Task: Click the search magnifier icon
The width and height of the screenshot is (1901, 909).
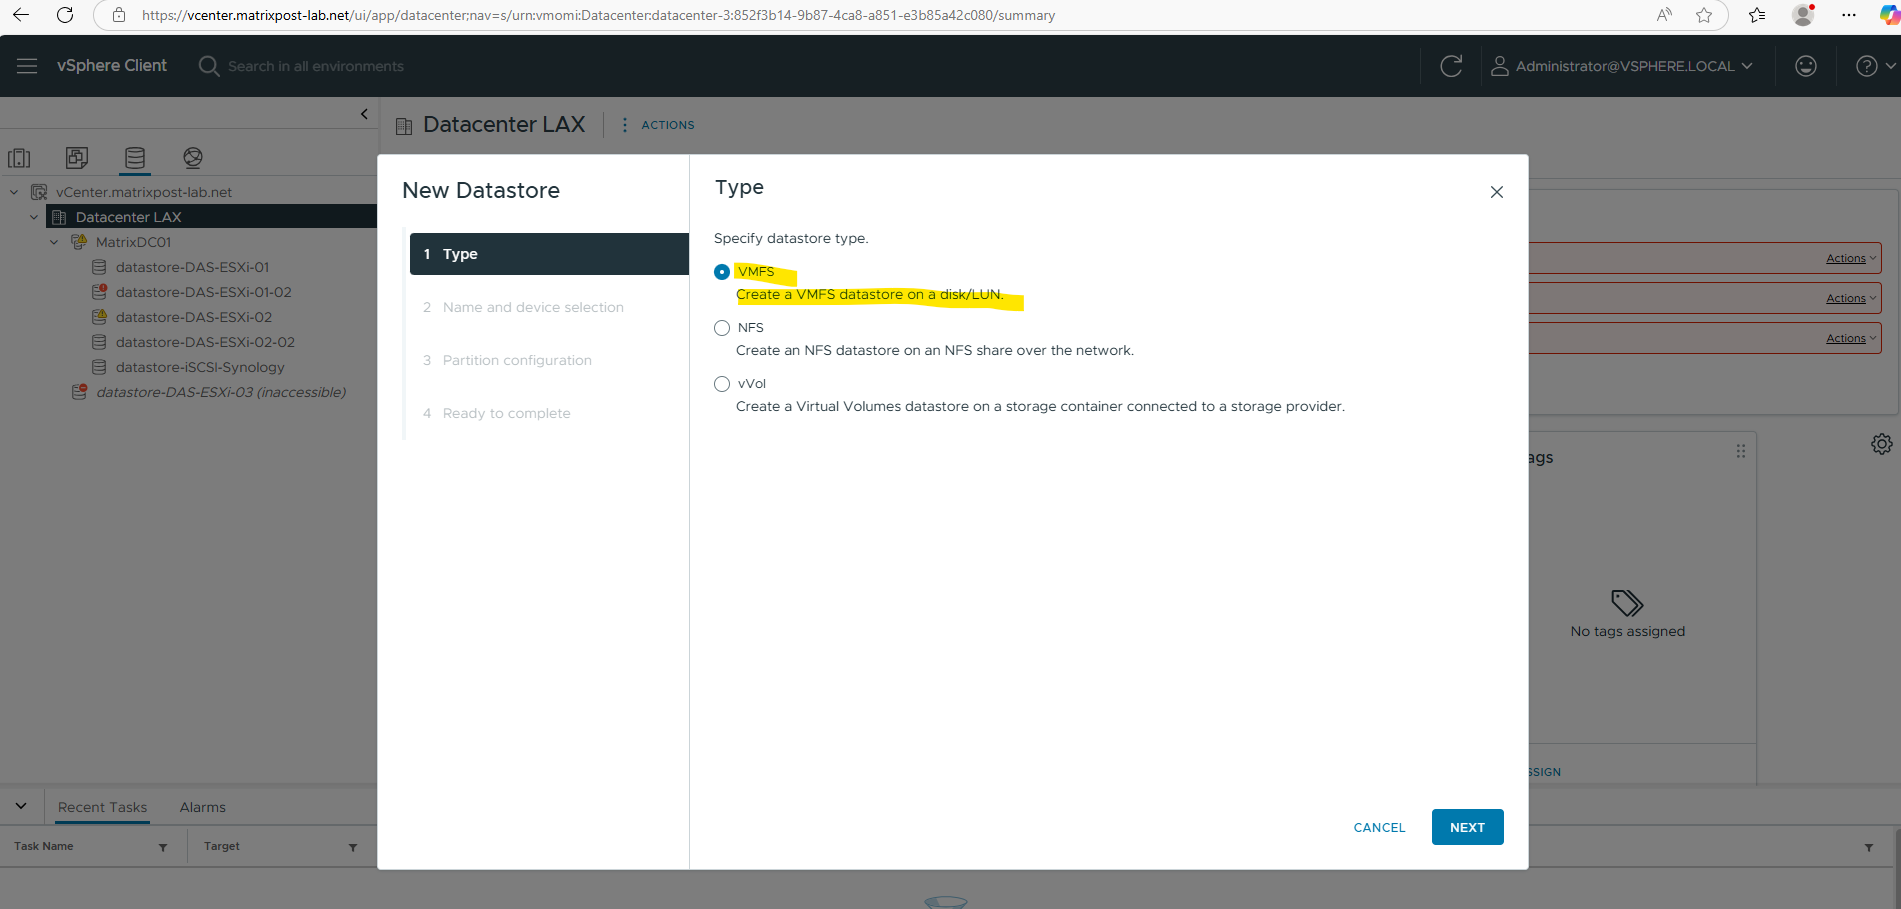Action: pyautogui.click(x=209, y=66)
